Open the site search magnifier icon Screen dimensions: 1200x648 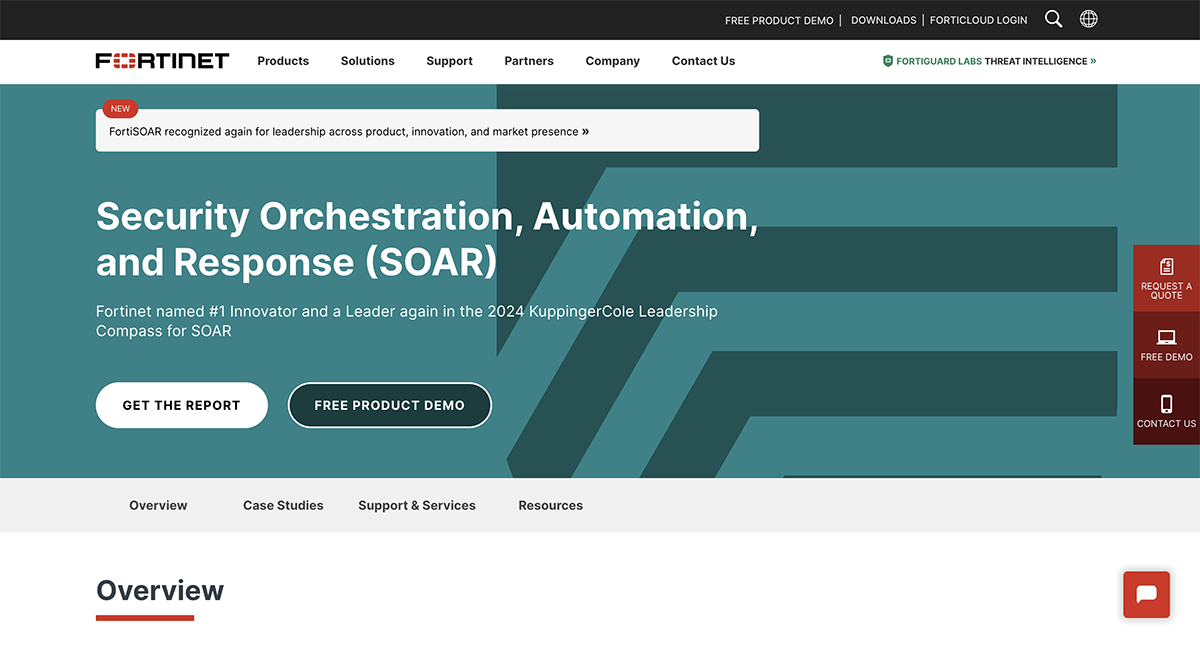click(1053, 18)
